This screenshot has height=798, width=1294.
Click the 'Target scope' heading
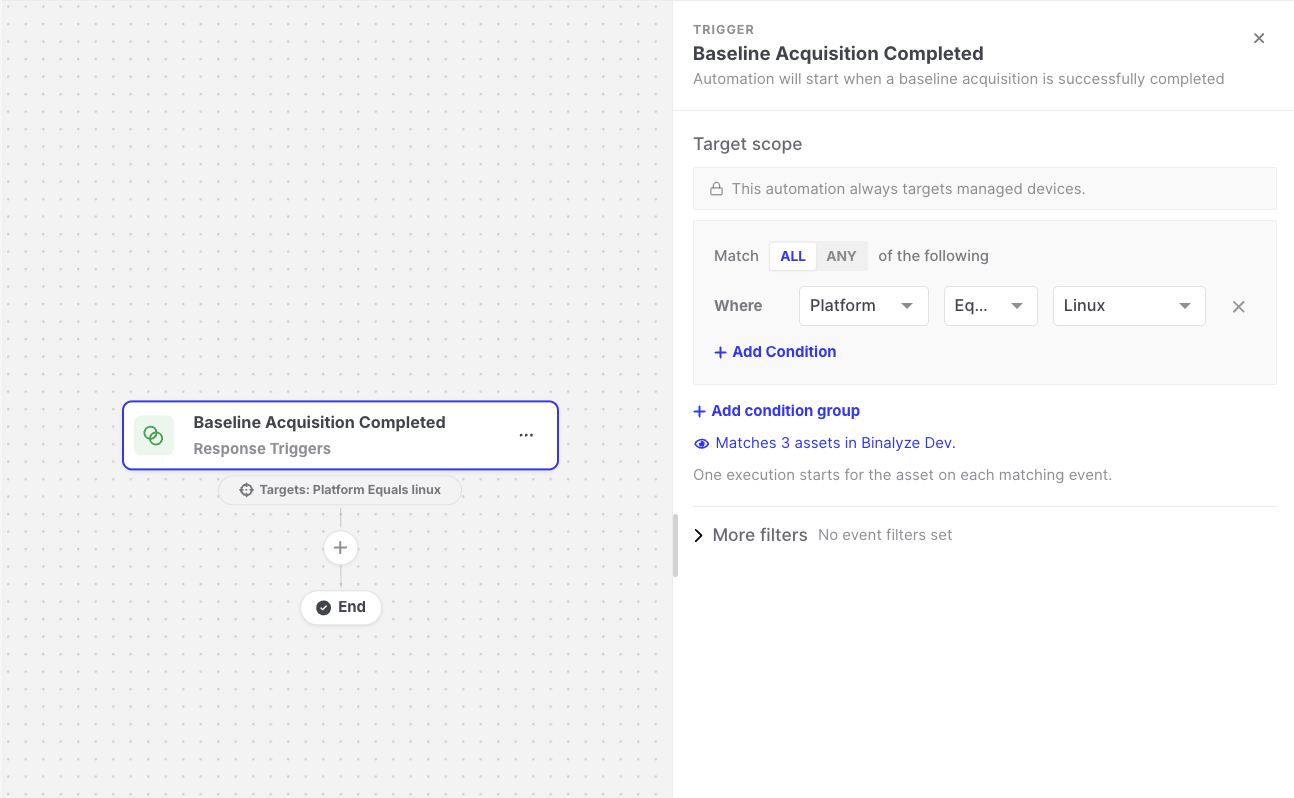[x=748, y=144]
